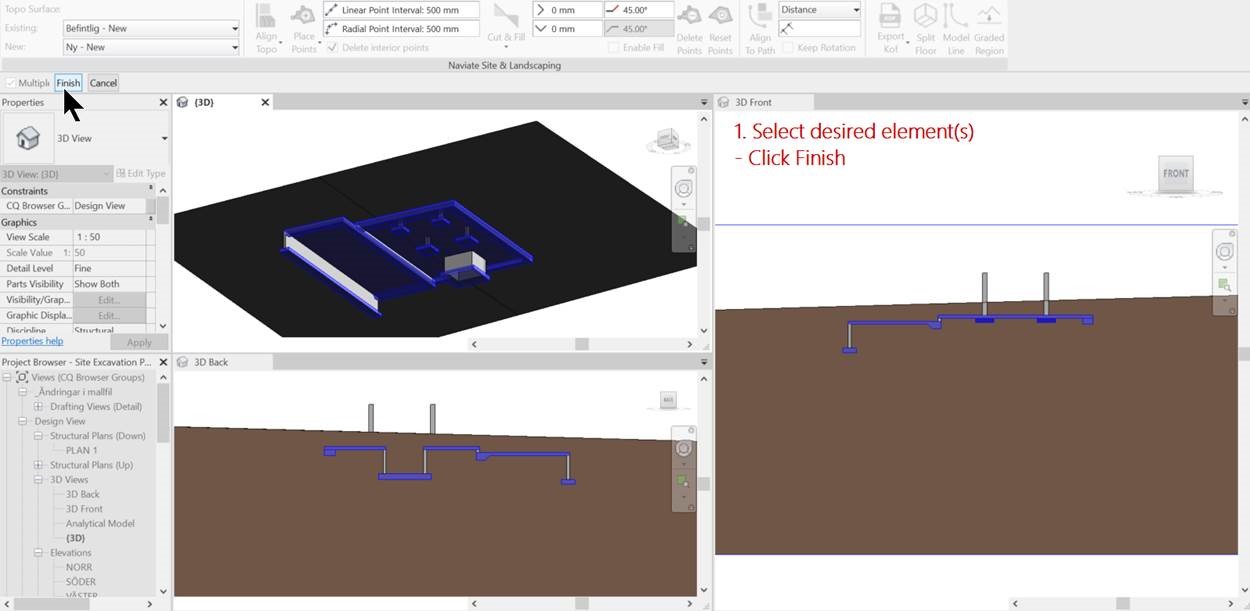
Task: Select the Align Topo tool
Action: click(x=266, y=24)
